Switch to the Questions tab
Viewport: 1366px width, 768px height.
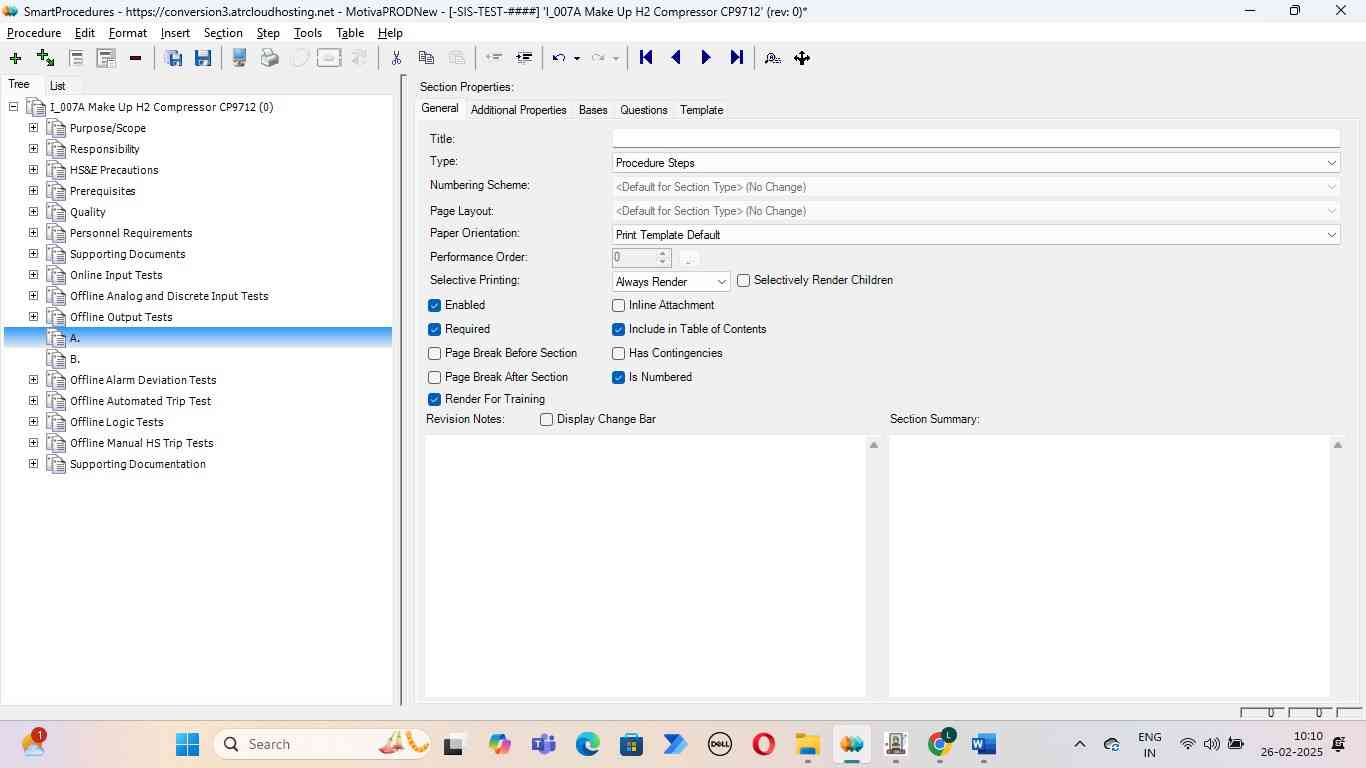pyautogui.click(x=643, y=110)
